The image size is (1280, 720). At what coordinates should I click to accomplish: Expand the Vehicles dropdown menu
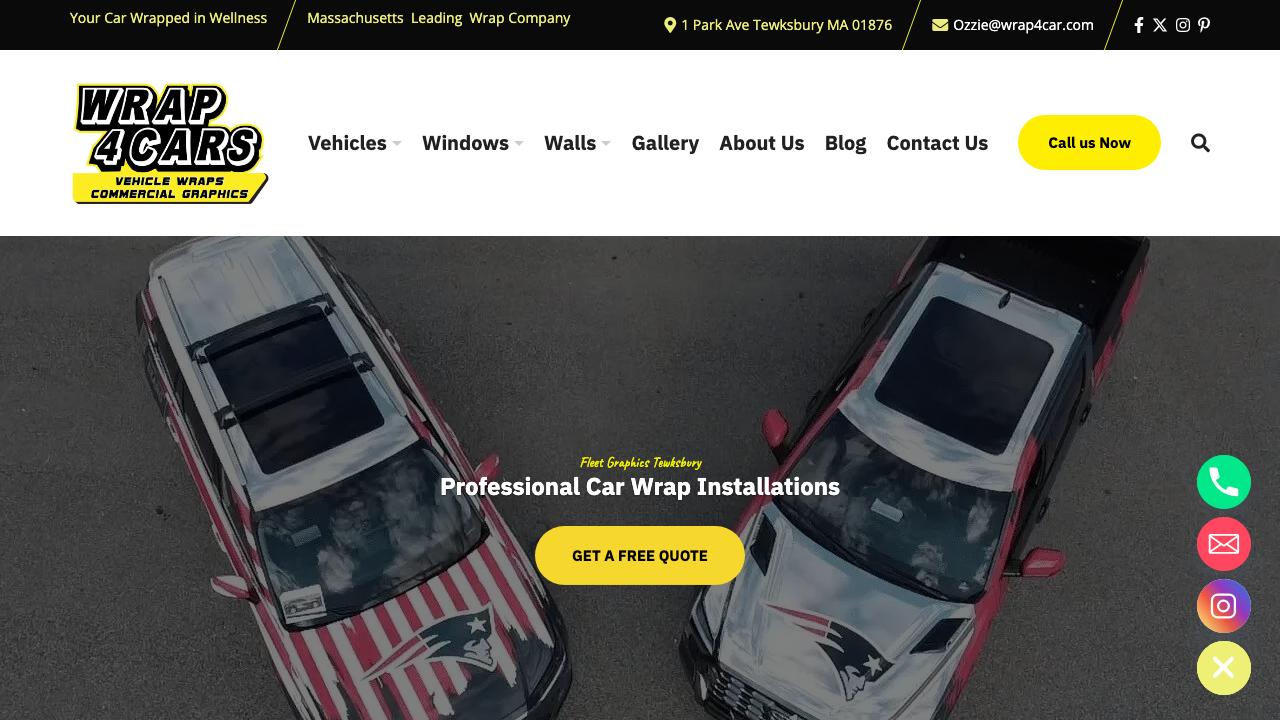click(x=354, y=143)
